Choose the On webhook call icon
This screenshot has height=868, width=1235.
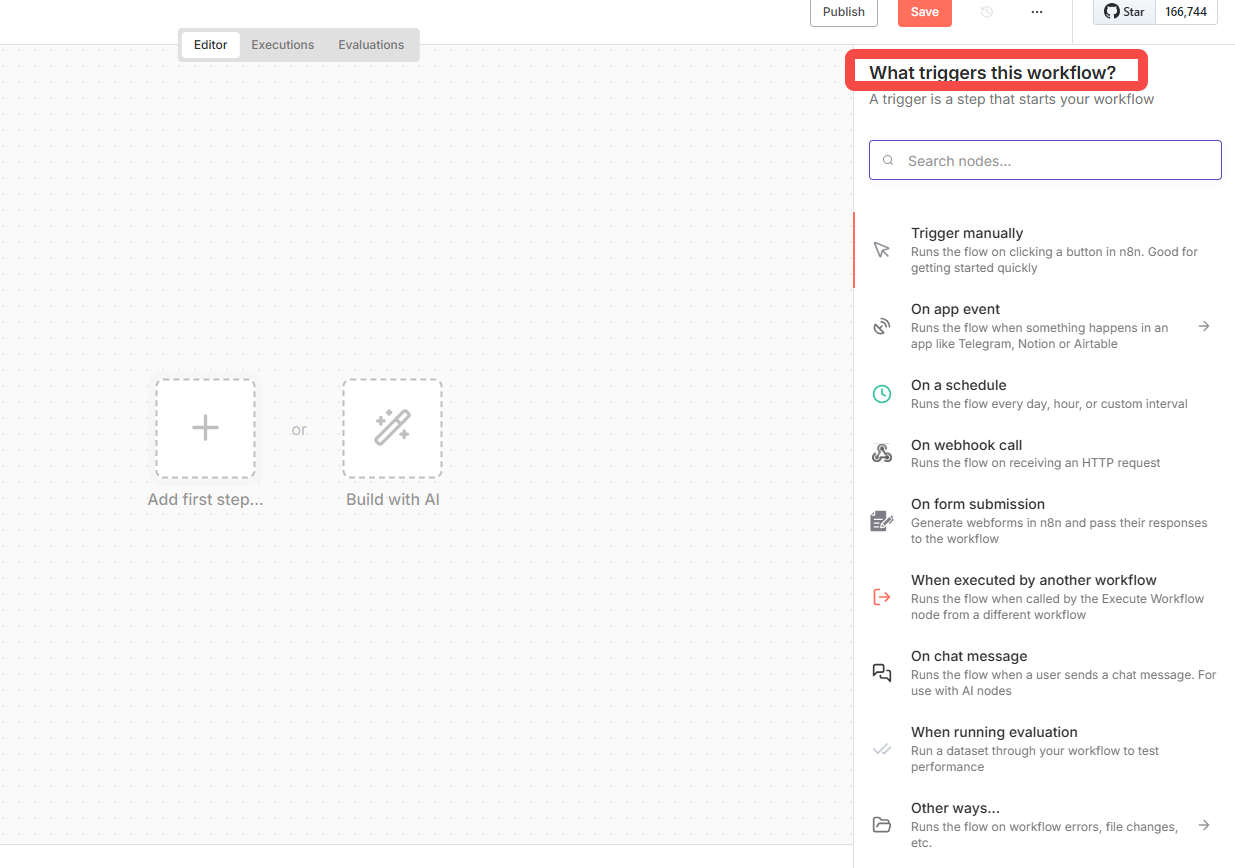pos(881,454)
